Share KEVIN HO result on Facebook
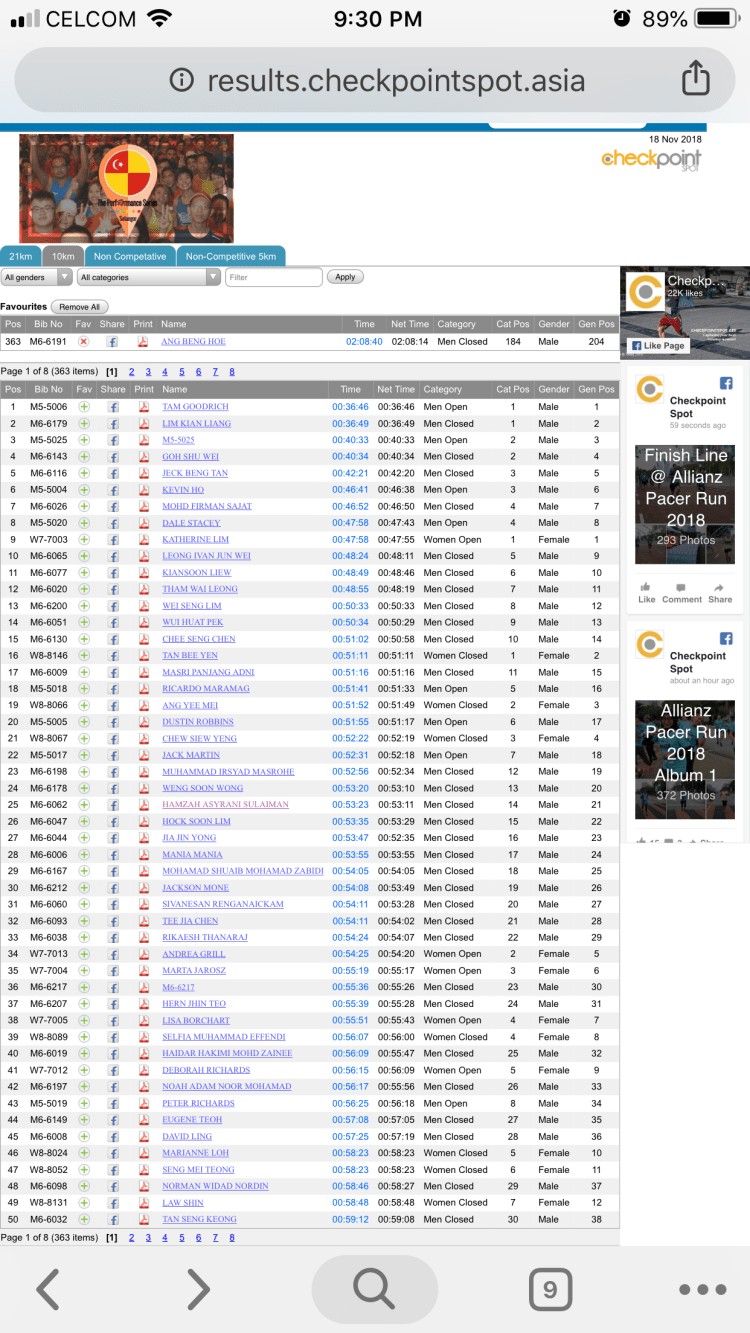This screenshot has height=1333, width=750. point(113,490)
